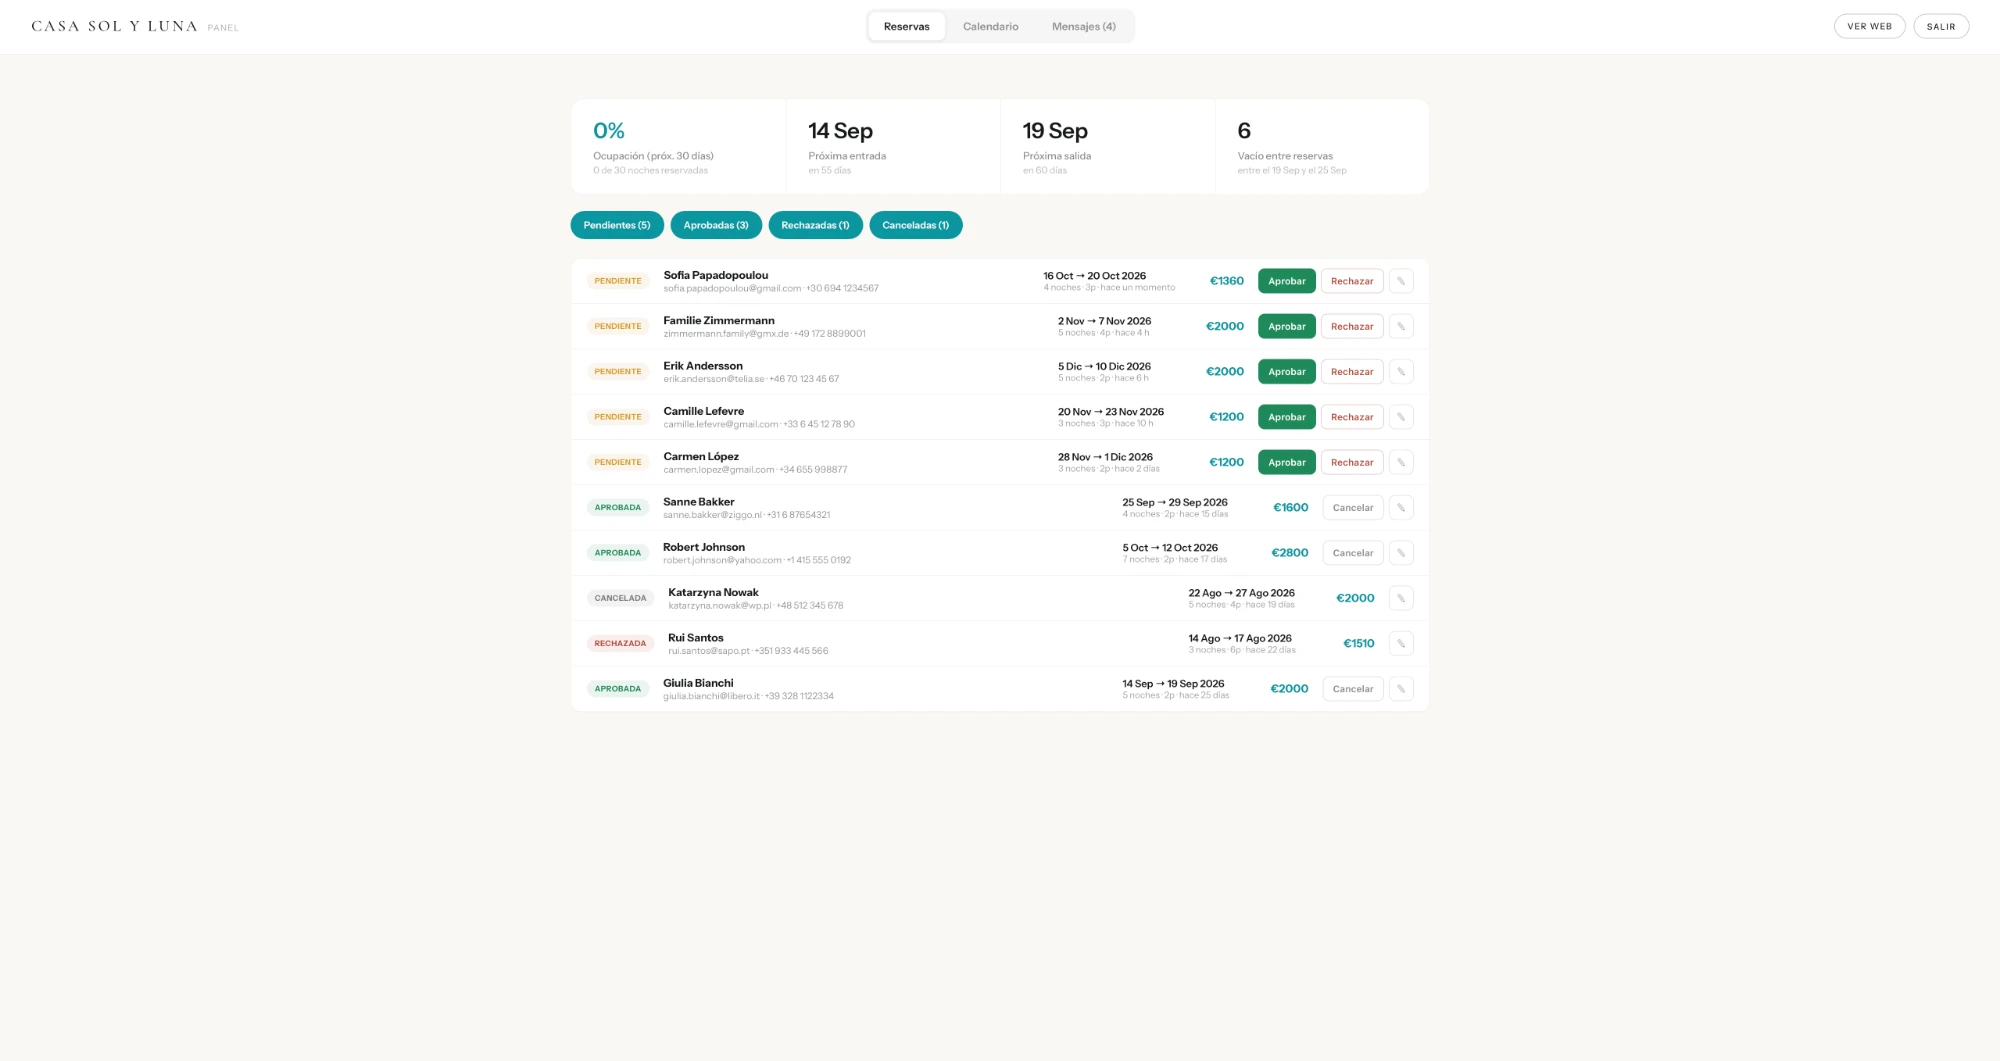Open pencil editor for Sanne Bakker
Image resolution: width=2000 pixels, height=1061 pixels.
point(1401,508)
